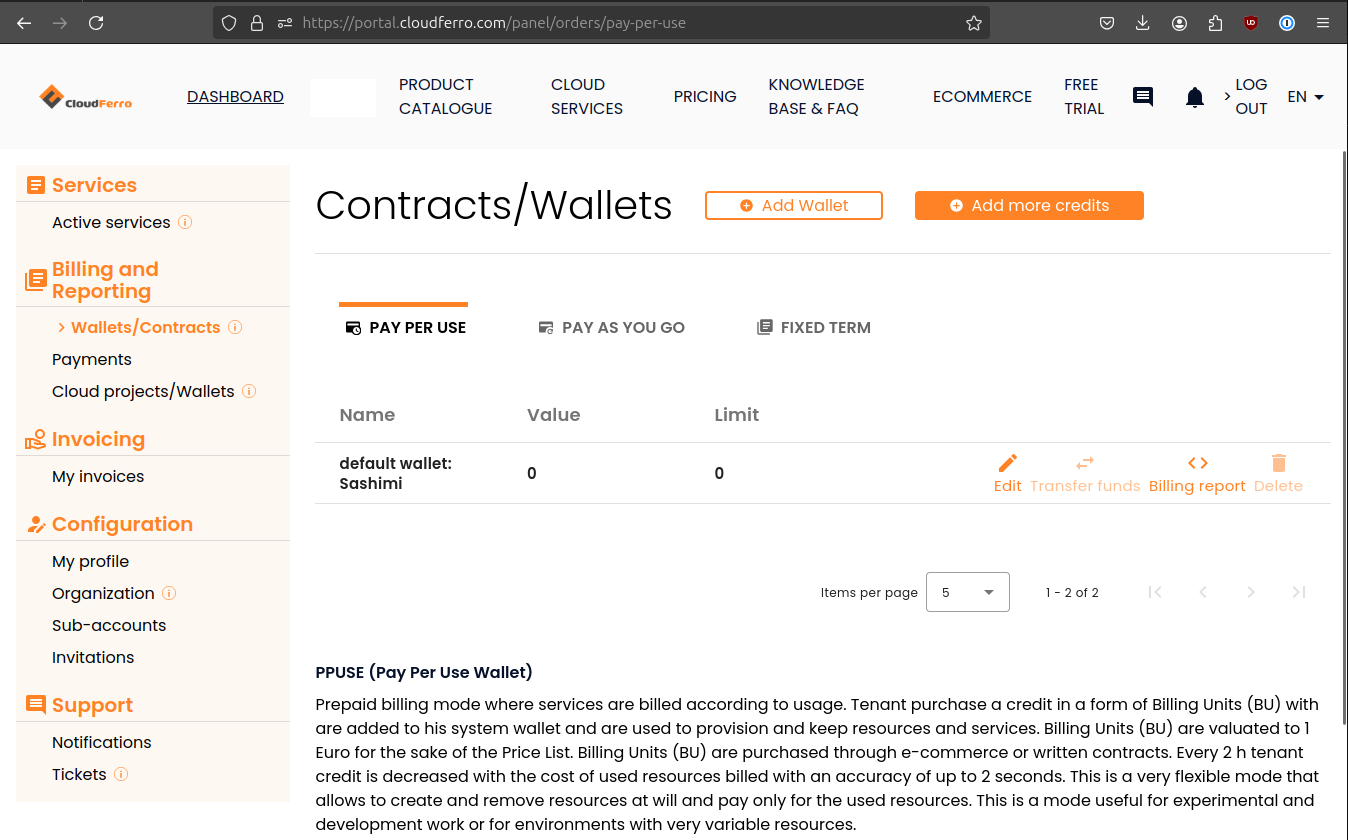Click the Add more credits button
This screenshot has height=840, width=1348.
(1029, 205)
